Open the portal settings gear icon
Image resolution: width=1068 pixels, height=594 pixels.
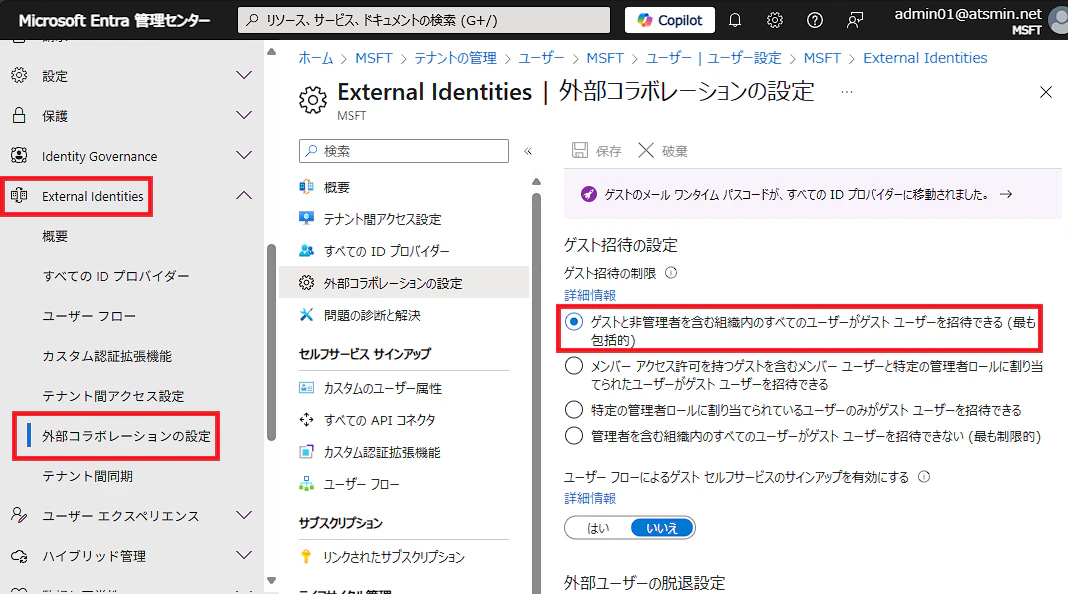point(775,20)
